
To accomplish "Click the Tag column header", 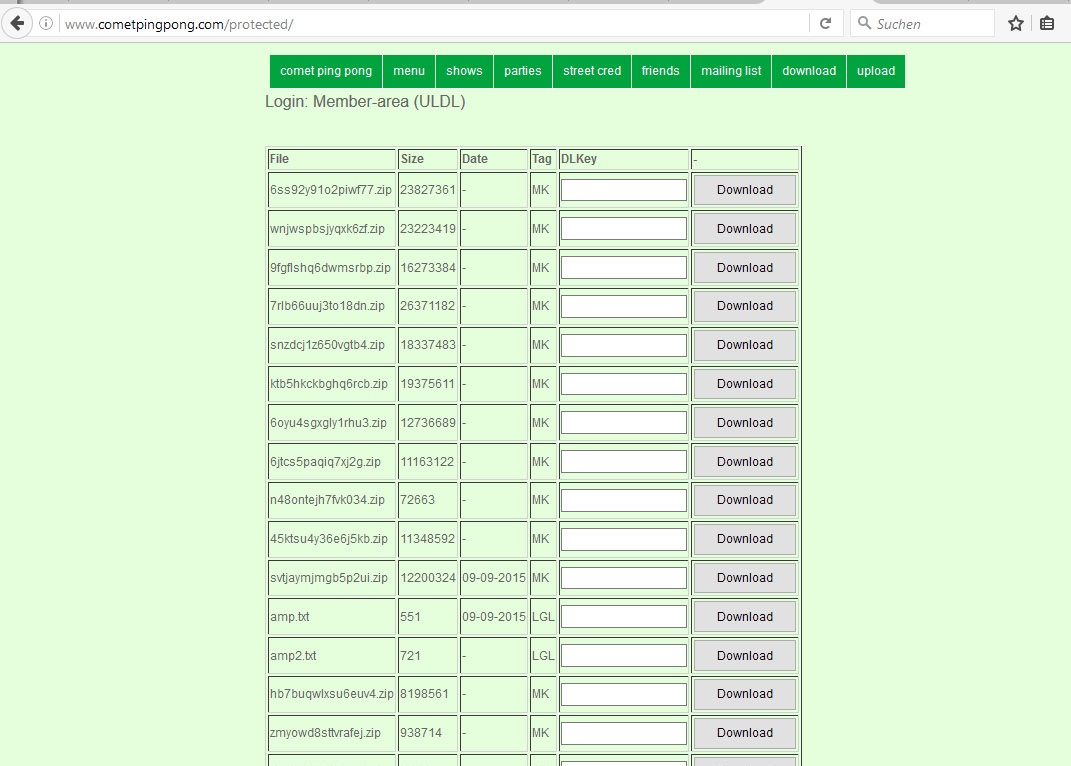I will [x=542, y=159].
